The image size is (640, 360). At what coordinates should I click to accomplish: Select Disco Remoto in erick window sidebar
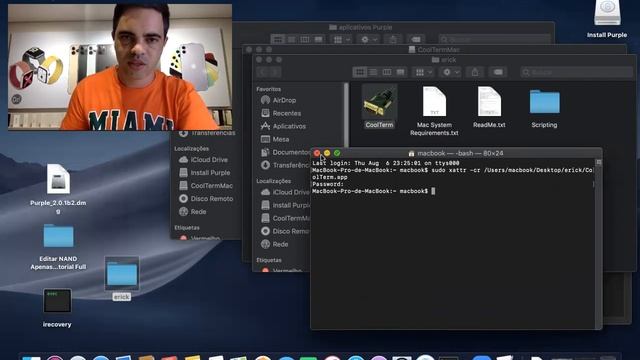(x=285, y=231)
